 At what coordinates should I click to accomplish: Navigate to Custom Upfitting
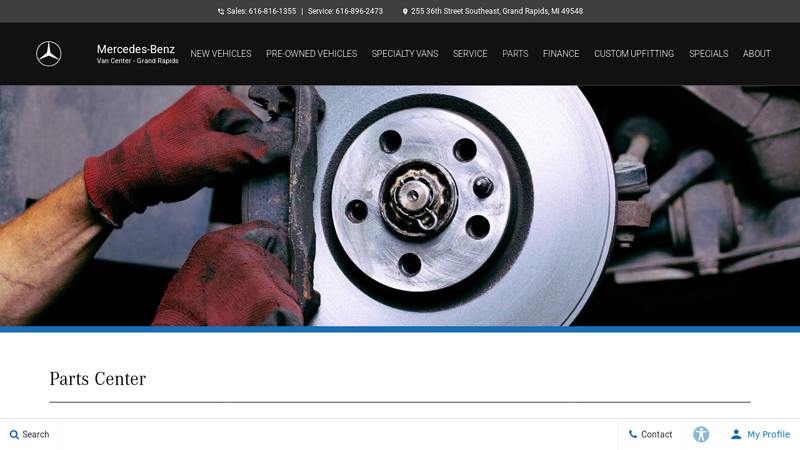point(634,54)
